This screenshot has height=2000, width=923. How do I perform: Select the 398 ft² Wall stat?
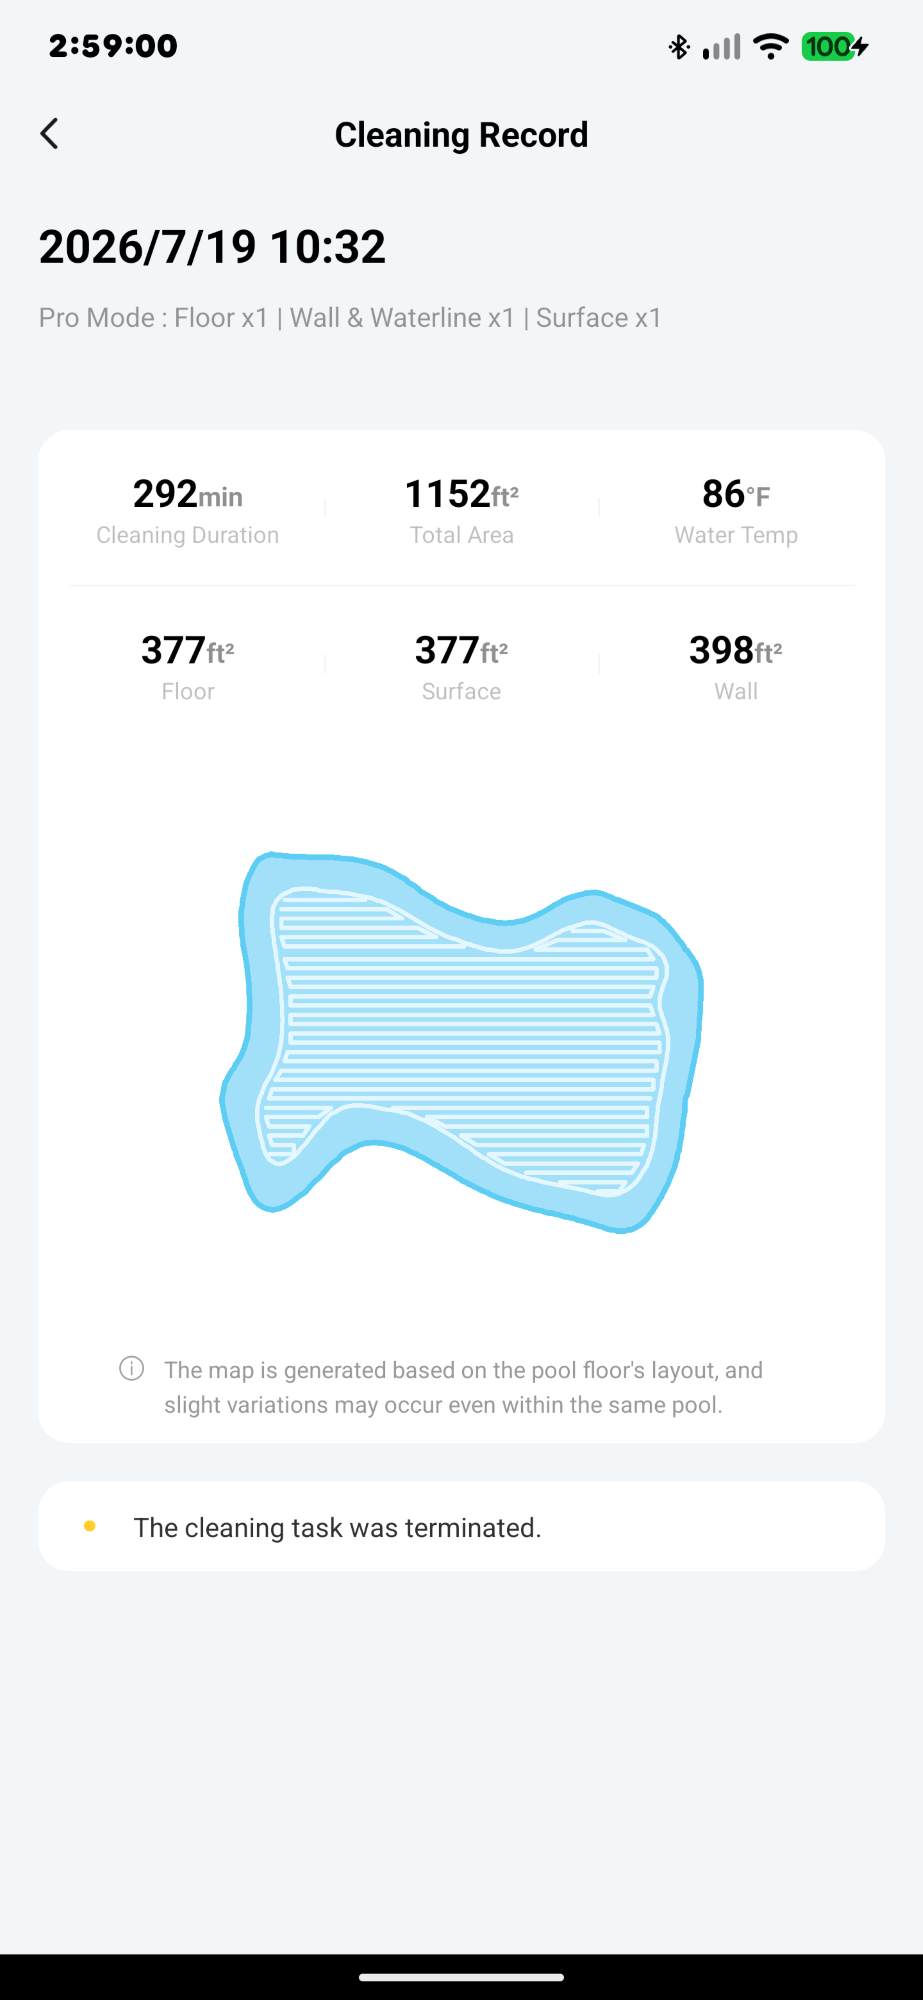736,666
